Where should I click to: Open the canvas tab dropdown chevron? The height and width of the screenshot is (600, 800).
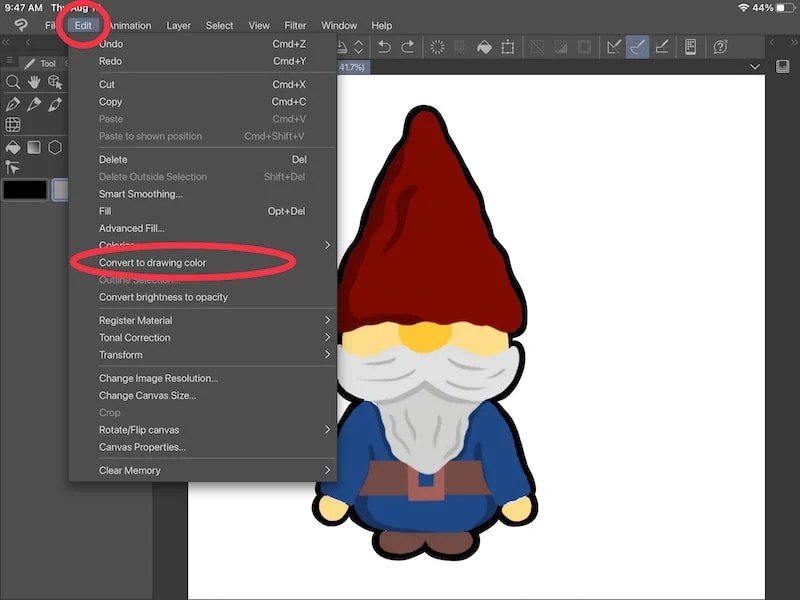[x=756, y=64]
